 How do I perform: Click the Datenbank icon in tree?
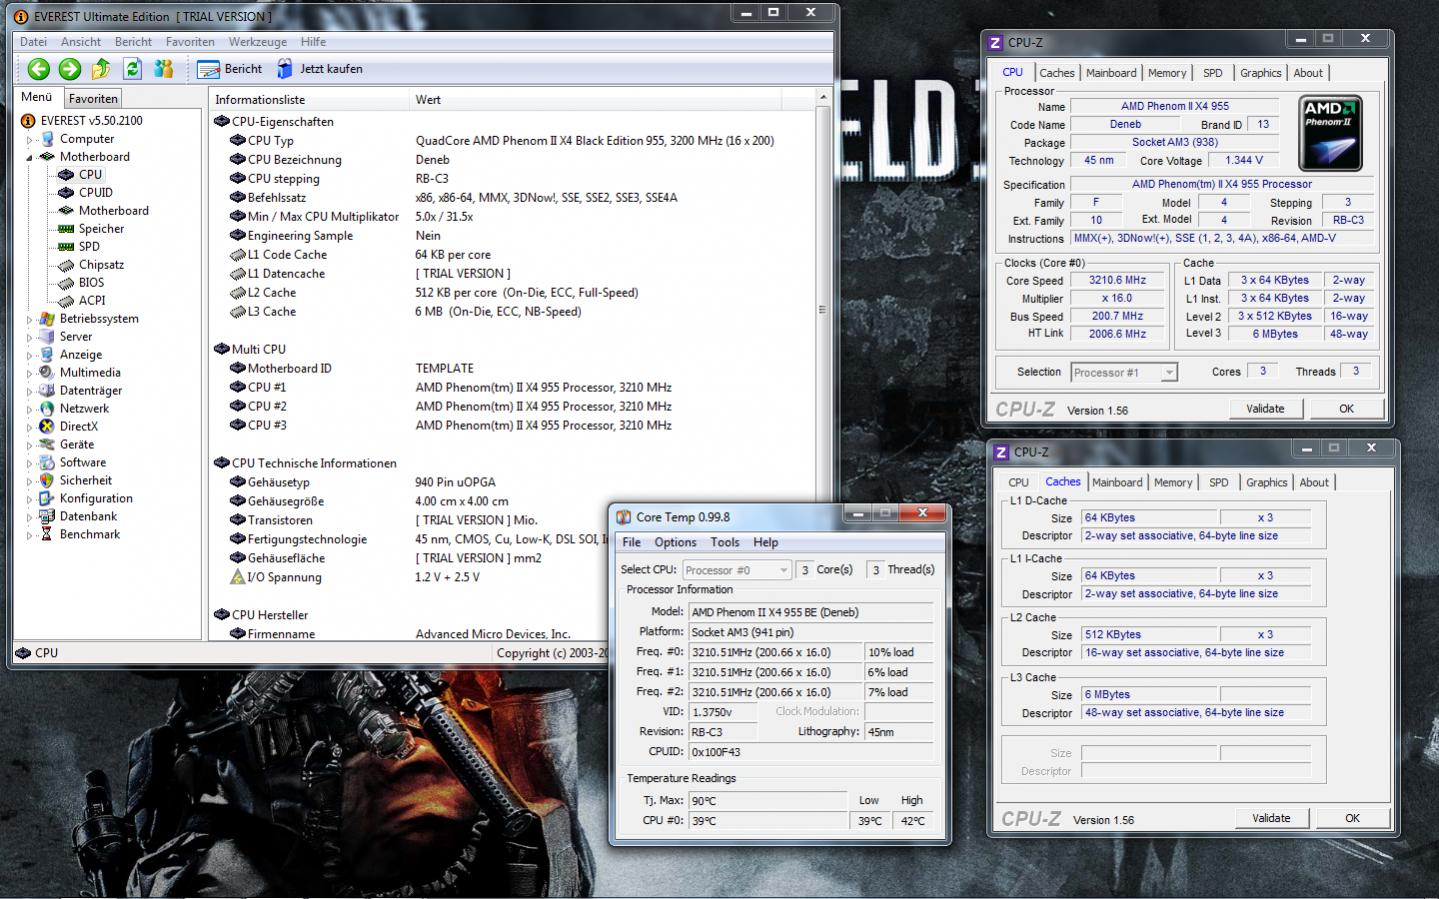click(47, 516)
